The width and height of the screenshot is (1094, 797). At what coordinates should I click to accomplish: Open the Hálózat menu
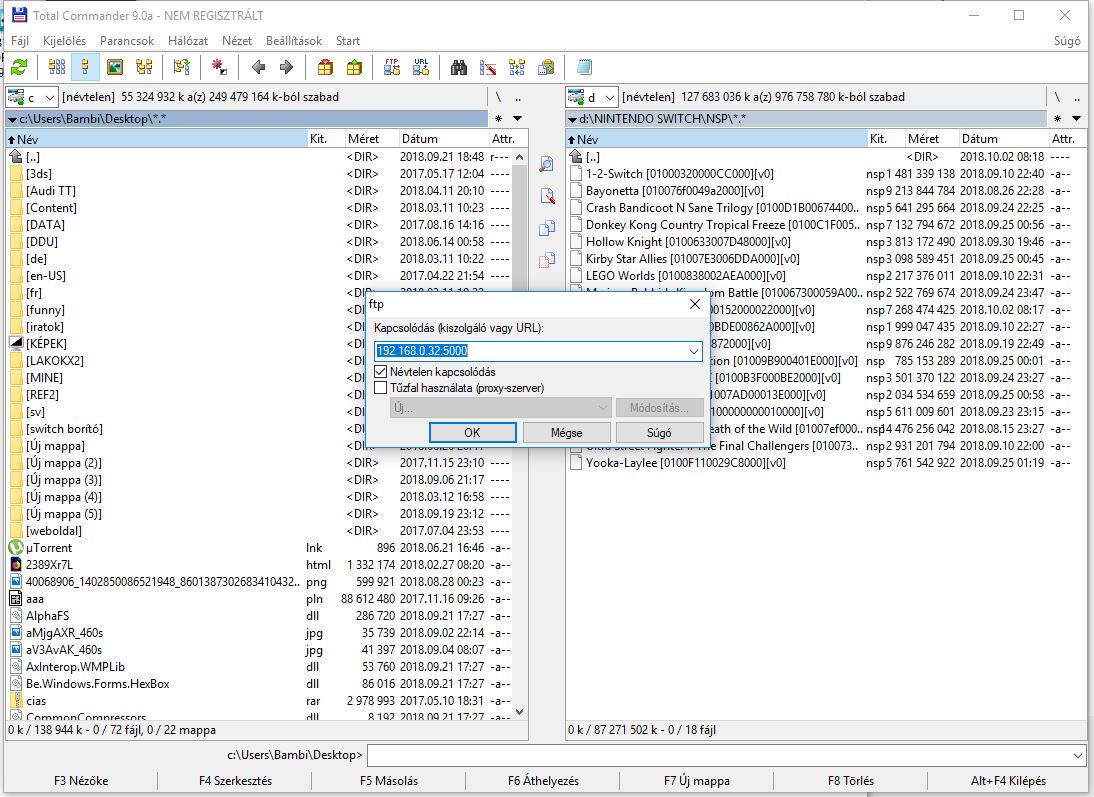tap(188, 40)
